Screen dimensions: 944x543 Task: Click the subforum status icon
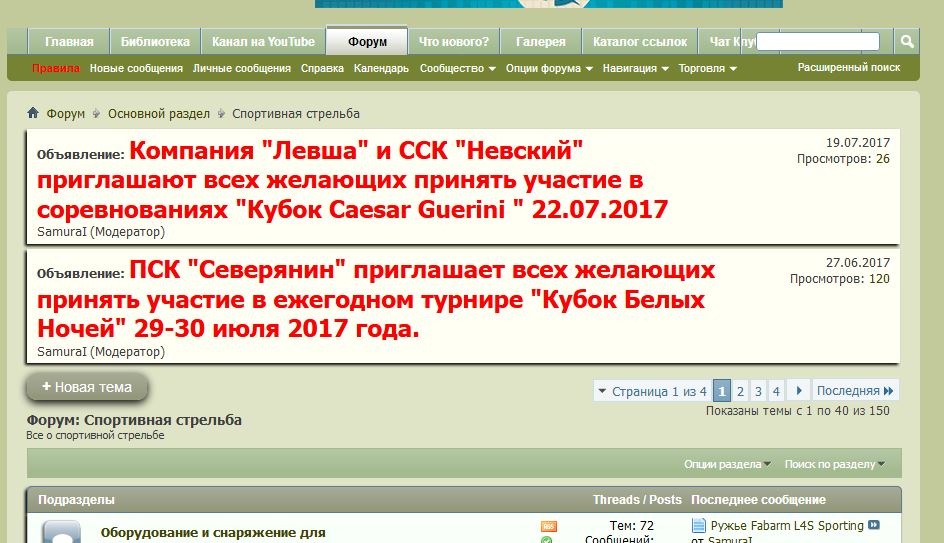click(61, 532)
